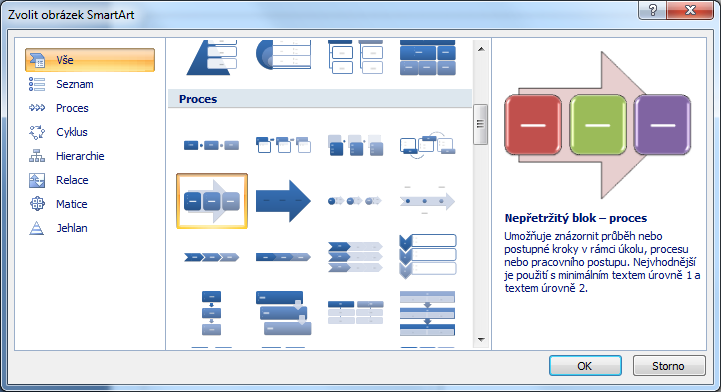Open the dialog help question mark button
This screenshot has height=392, width=721.
[652, 10]
